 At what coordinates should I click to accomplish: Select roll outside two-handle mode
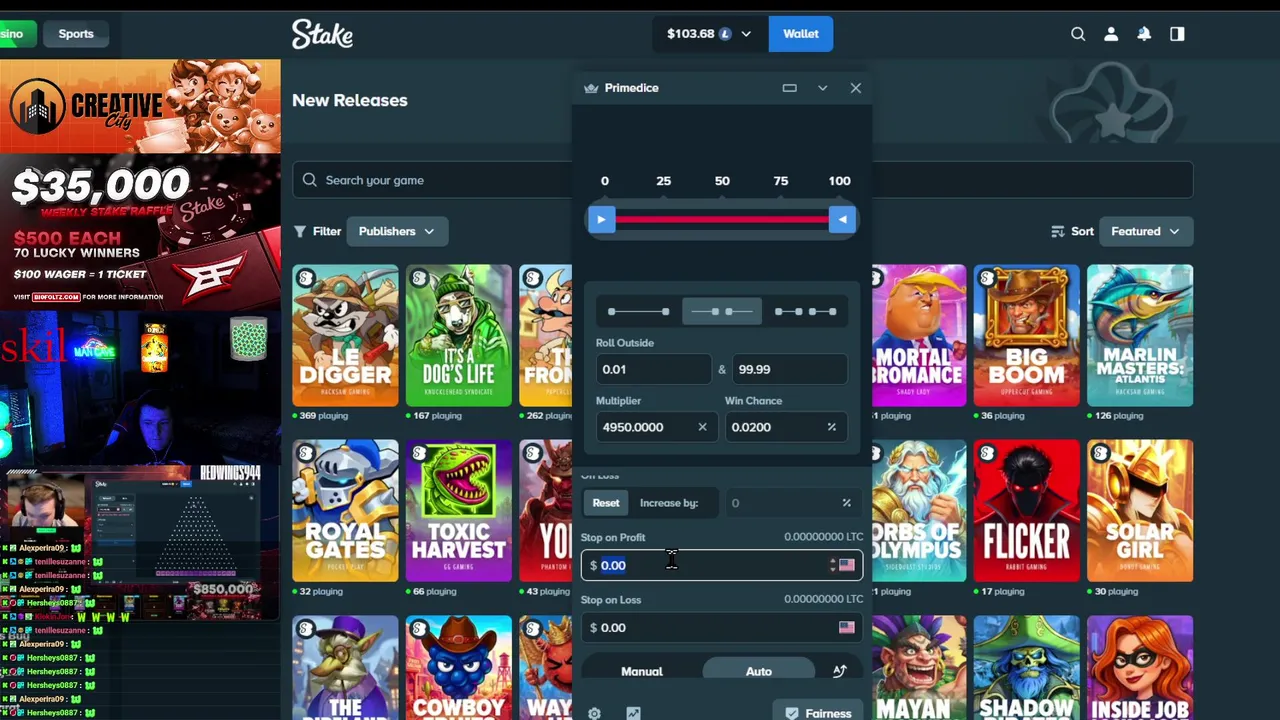pyautogui.click(x=722, y=312)
